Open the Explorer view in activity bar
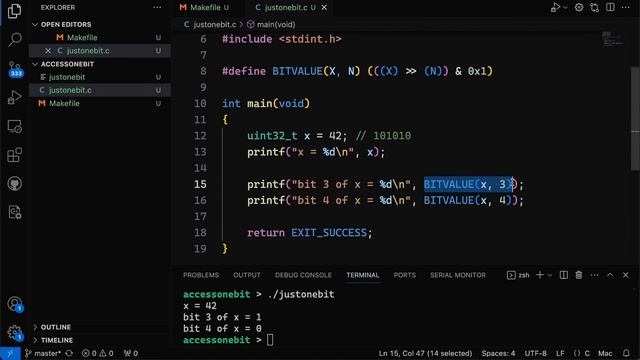640x360 pixels. click(x=14, y=11)
